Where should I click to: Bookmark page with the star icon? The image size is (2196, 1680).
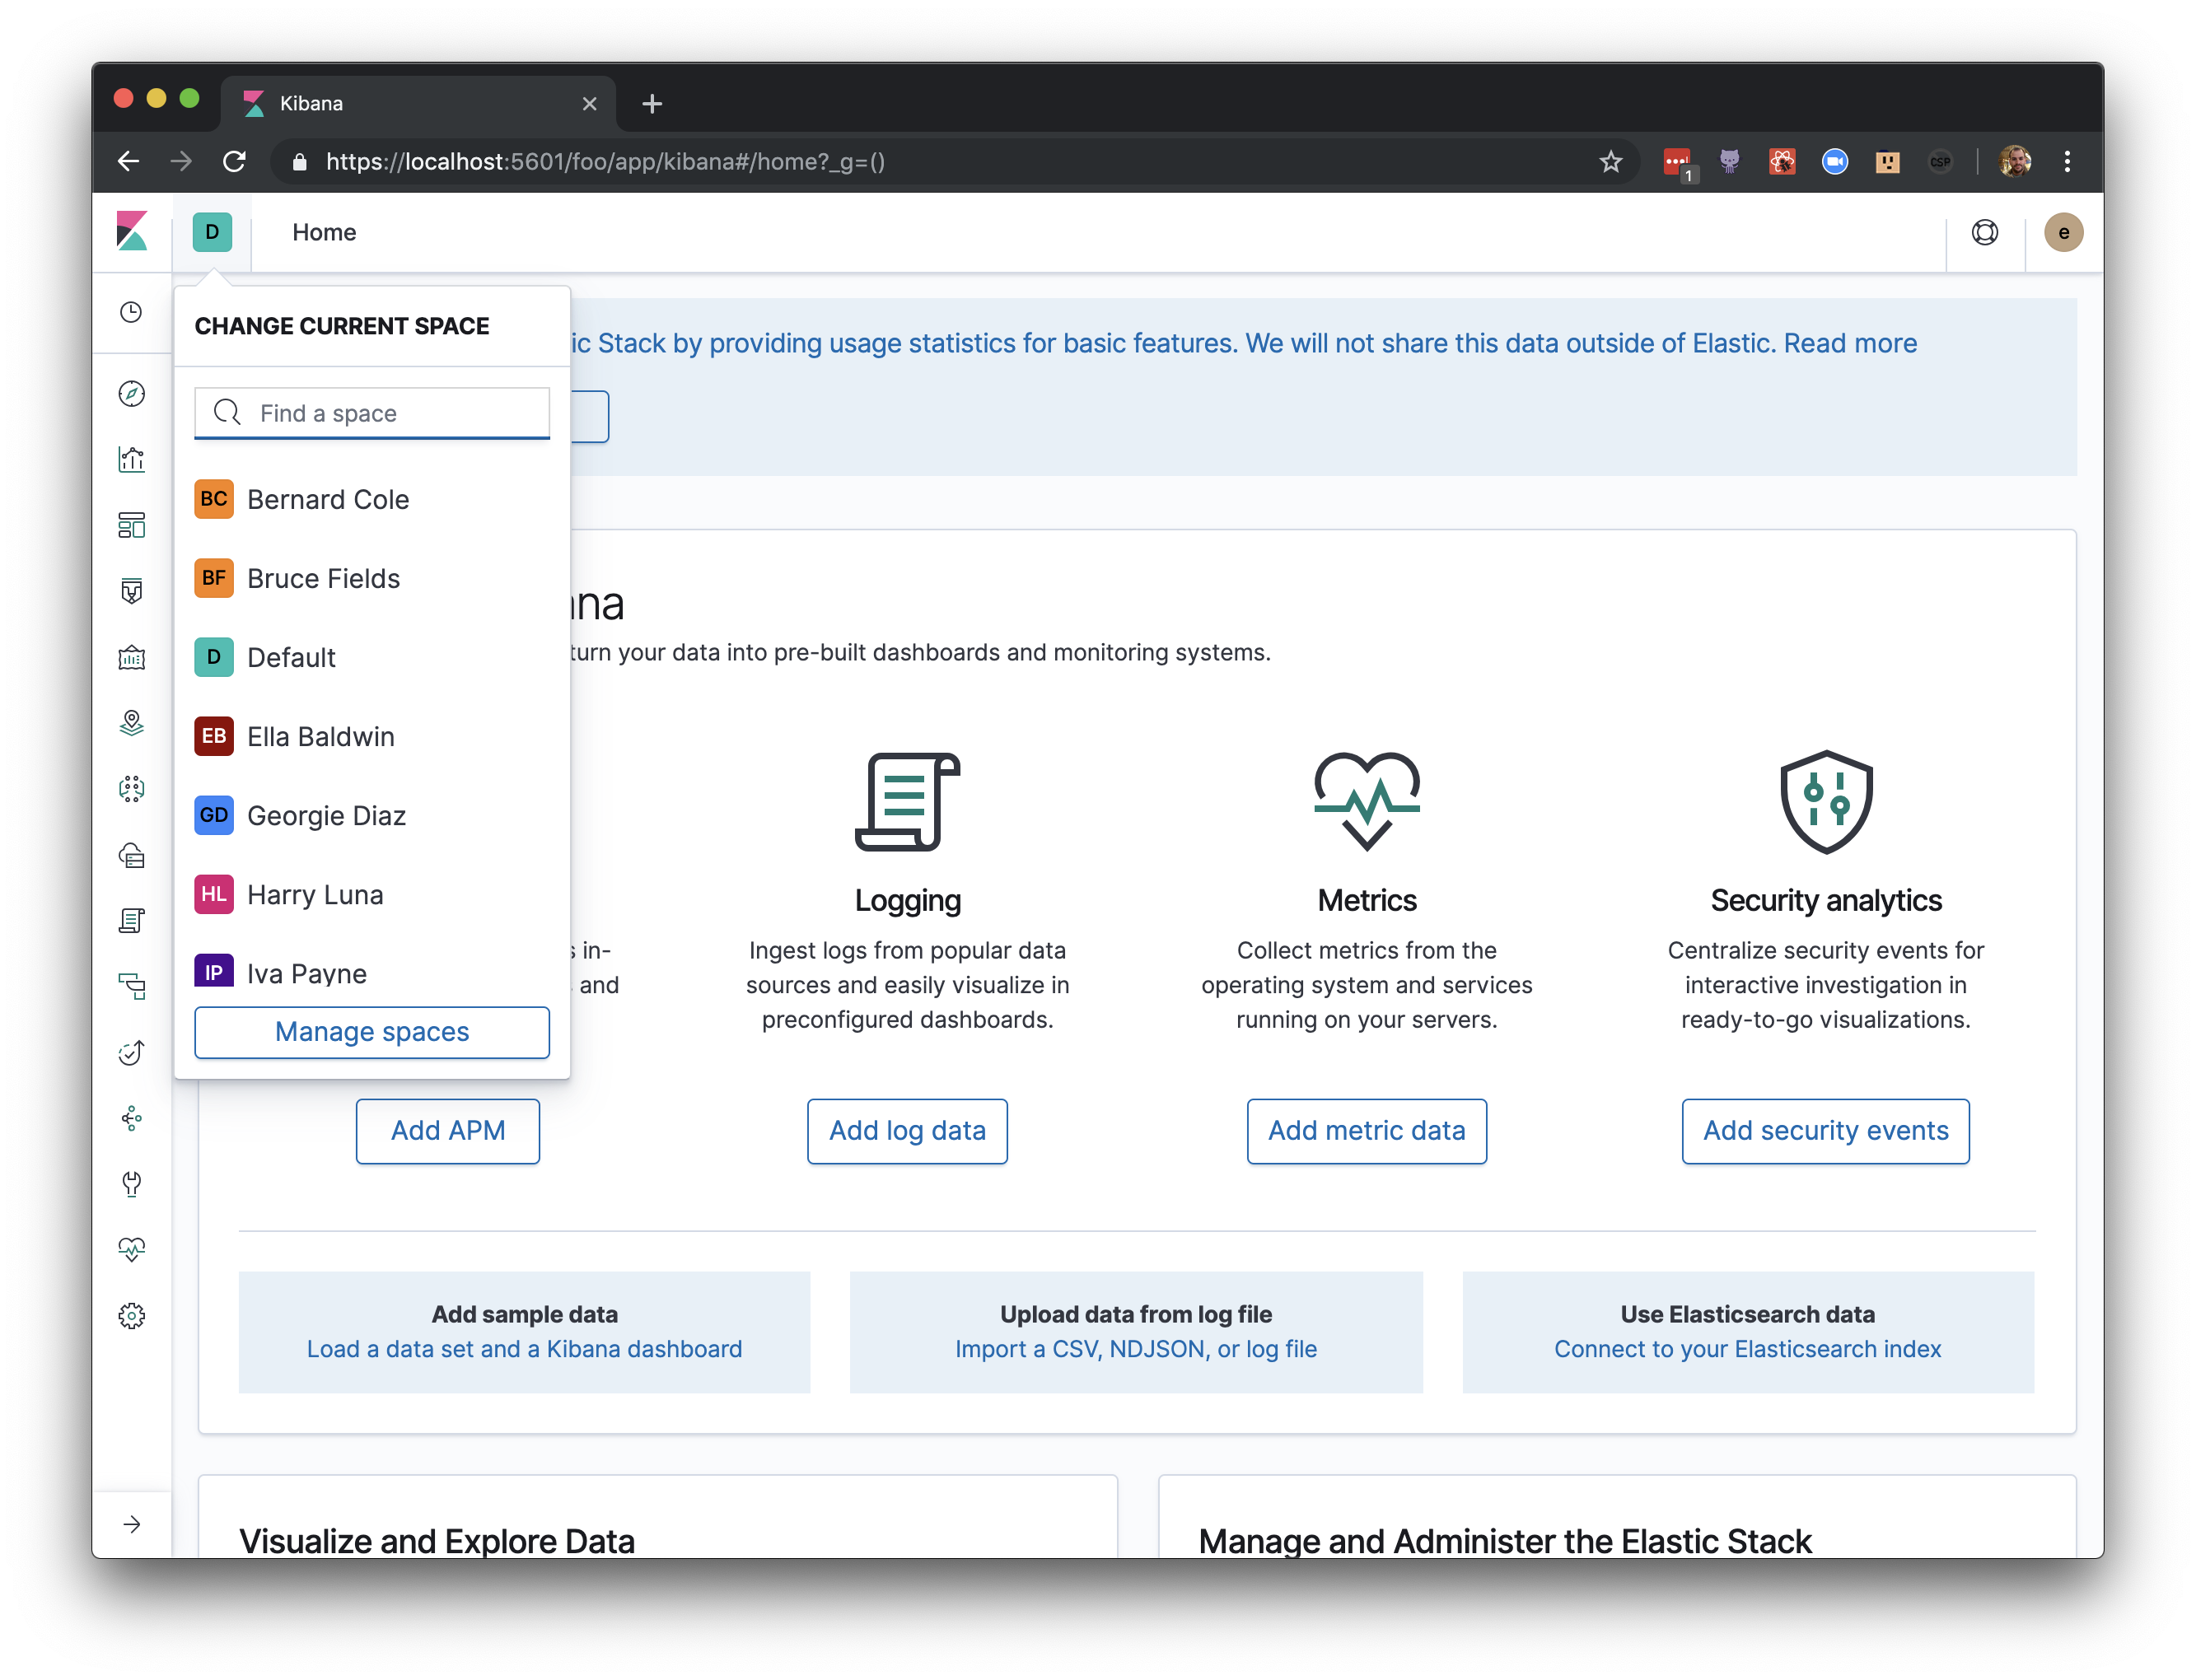click(x=1610, y=161)
